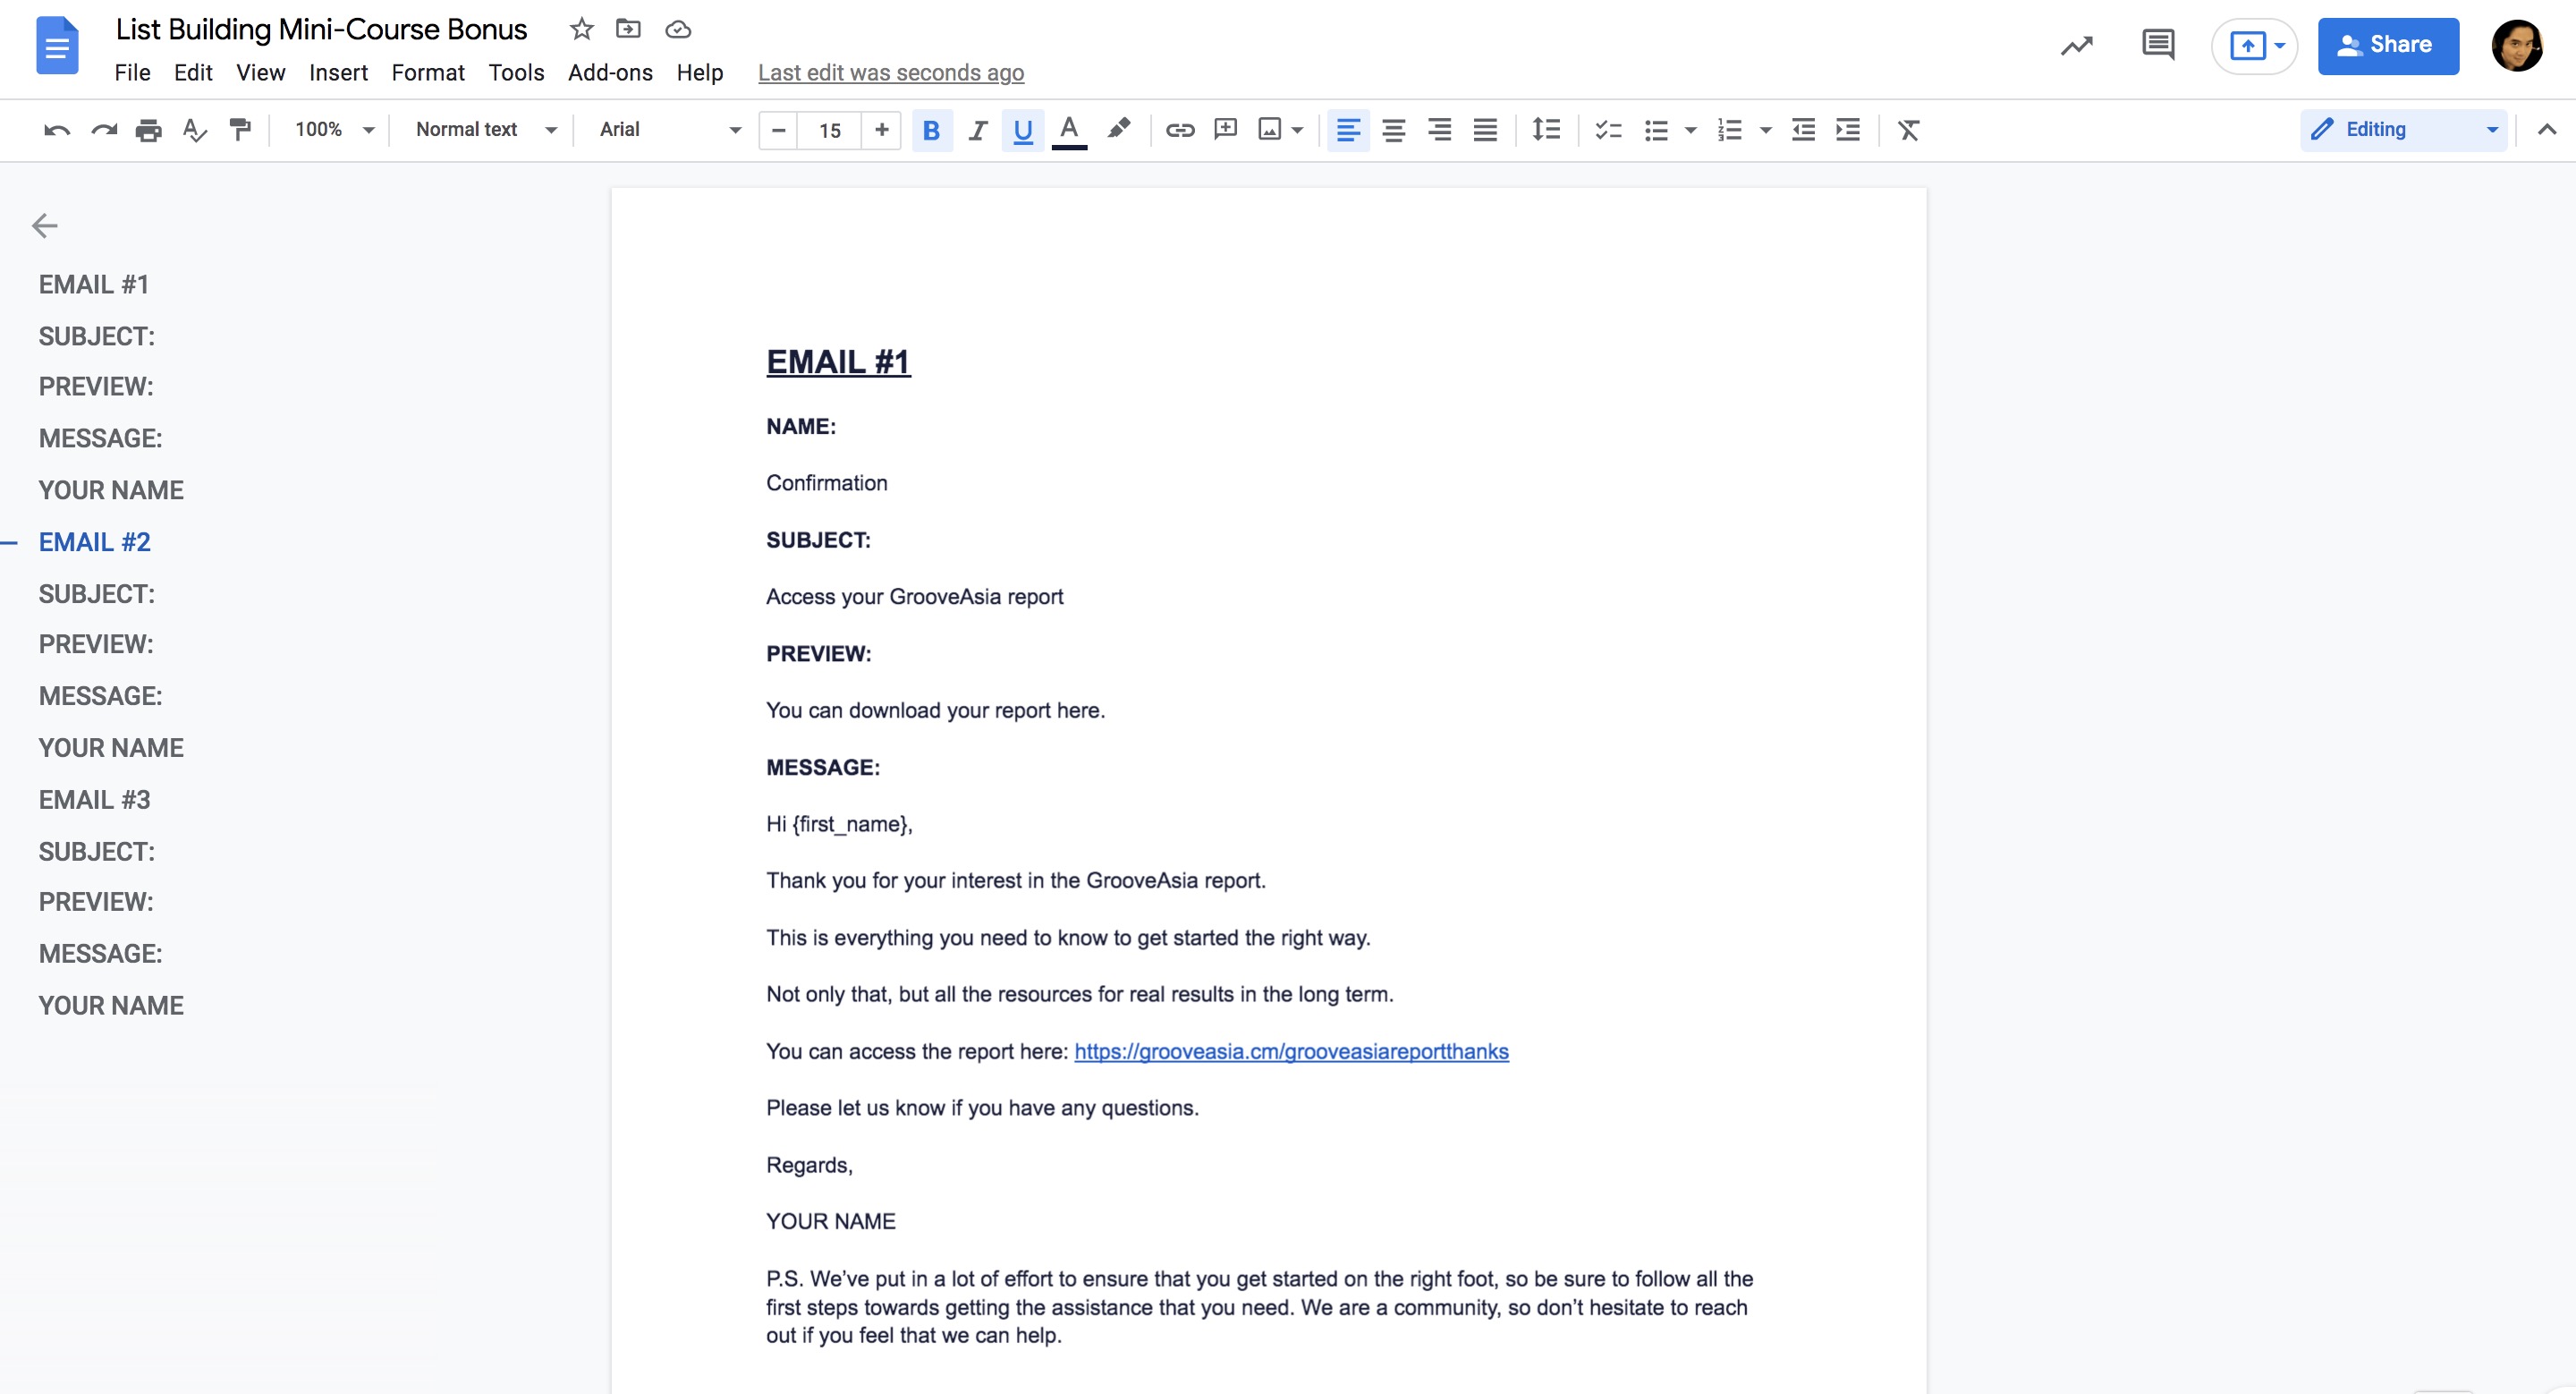Open the Add-ons menu
The height and width of the screenshot is (1394, 2576).
click(x=610, y=73)
